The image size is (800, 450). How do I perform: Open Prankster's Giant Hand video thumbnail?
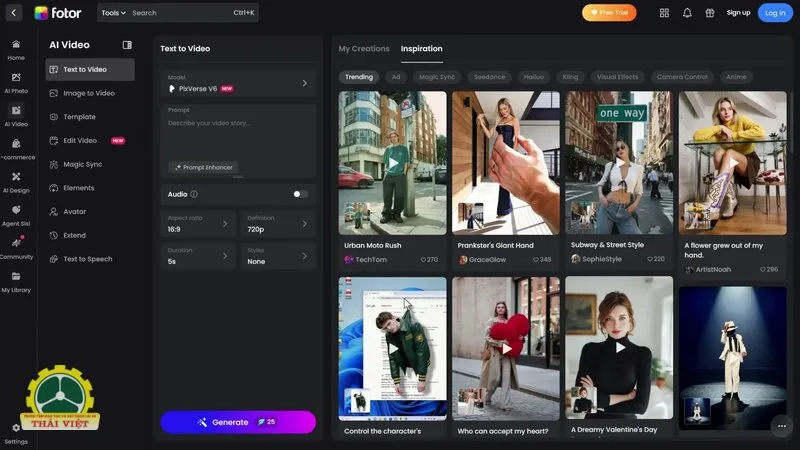point(506,163)
